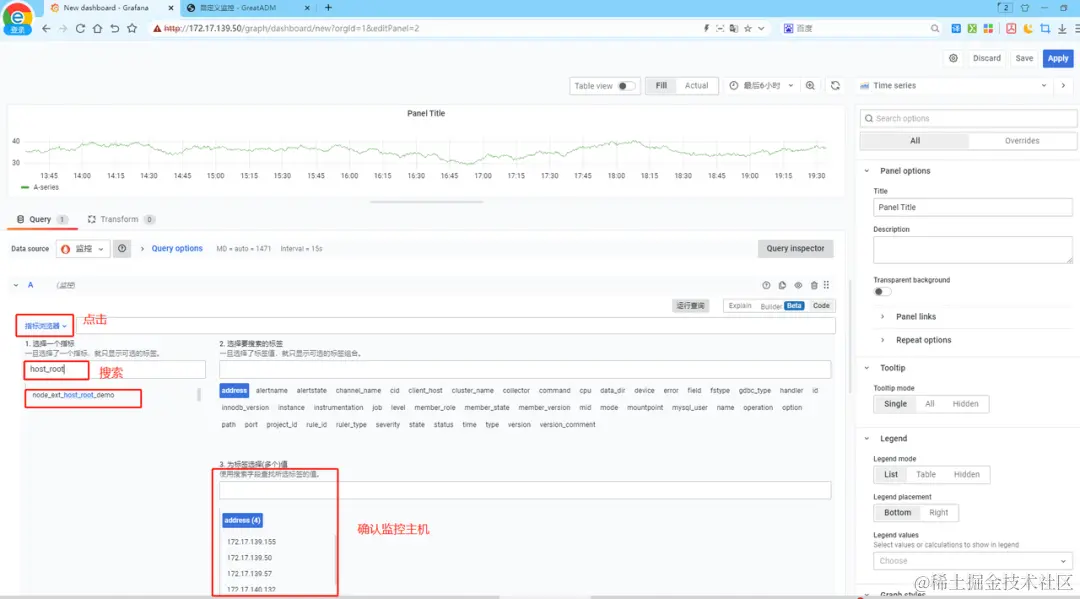The width and height of the screenshot is (1080, 599).
Task: Click the night mode moon extension icon
Action: click(x=1028, y=28)
